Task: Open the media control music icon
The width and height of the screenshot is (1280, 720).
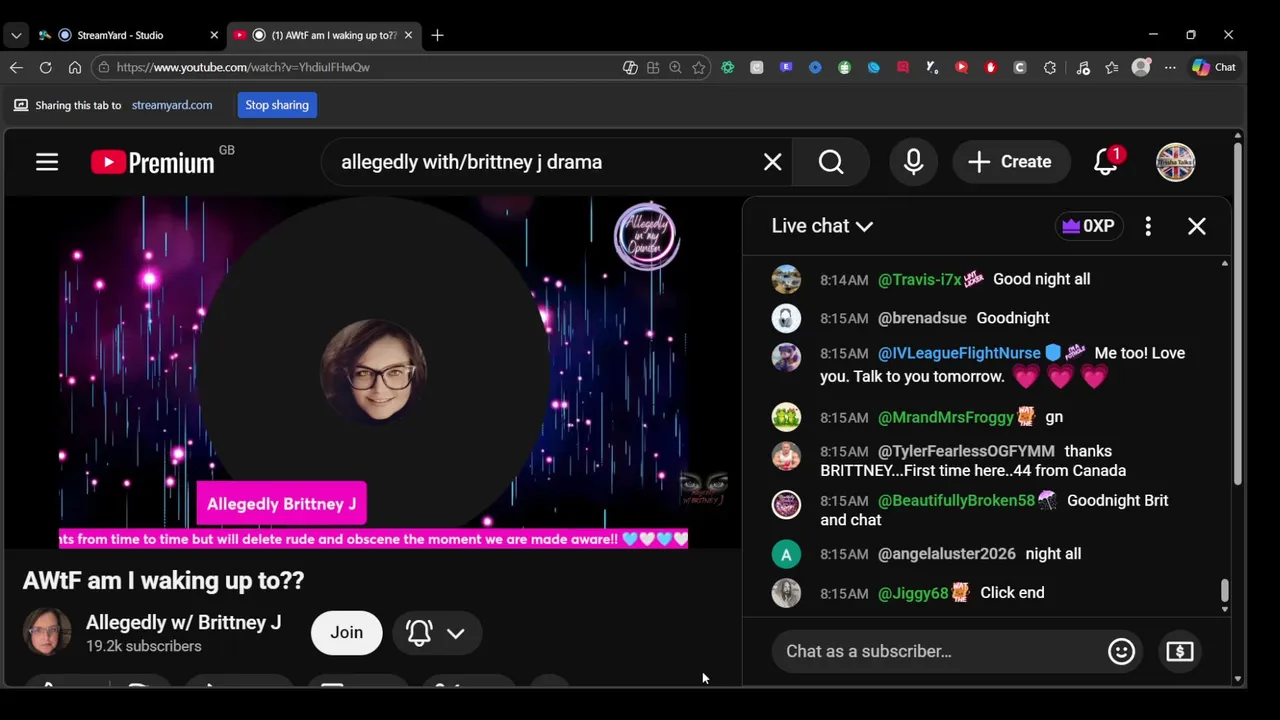Action: (x=1083, y=67)
